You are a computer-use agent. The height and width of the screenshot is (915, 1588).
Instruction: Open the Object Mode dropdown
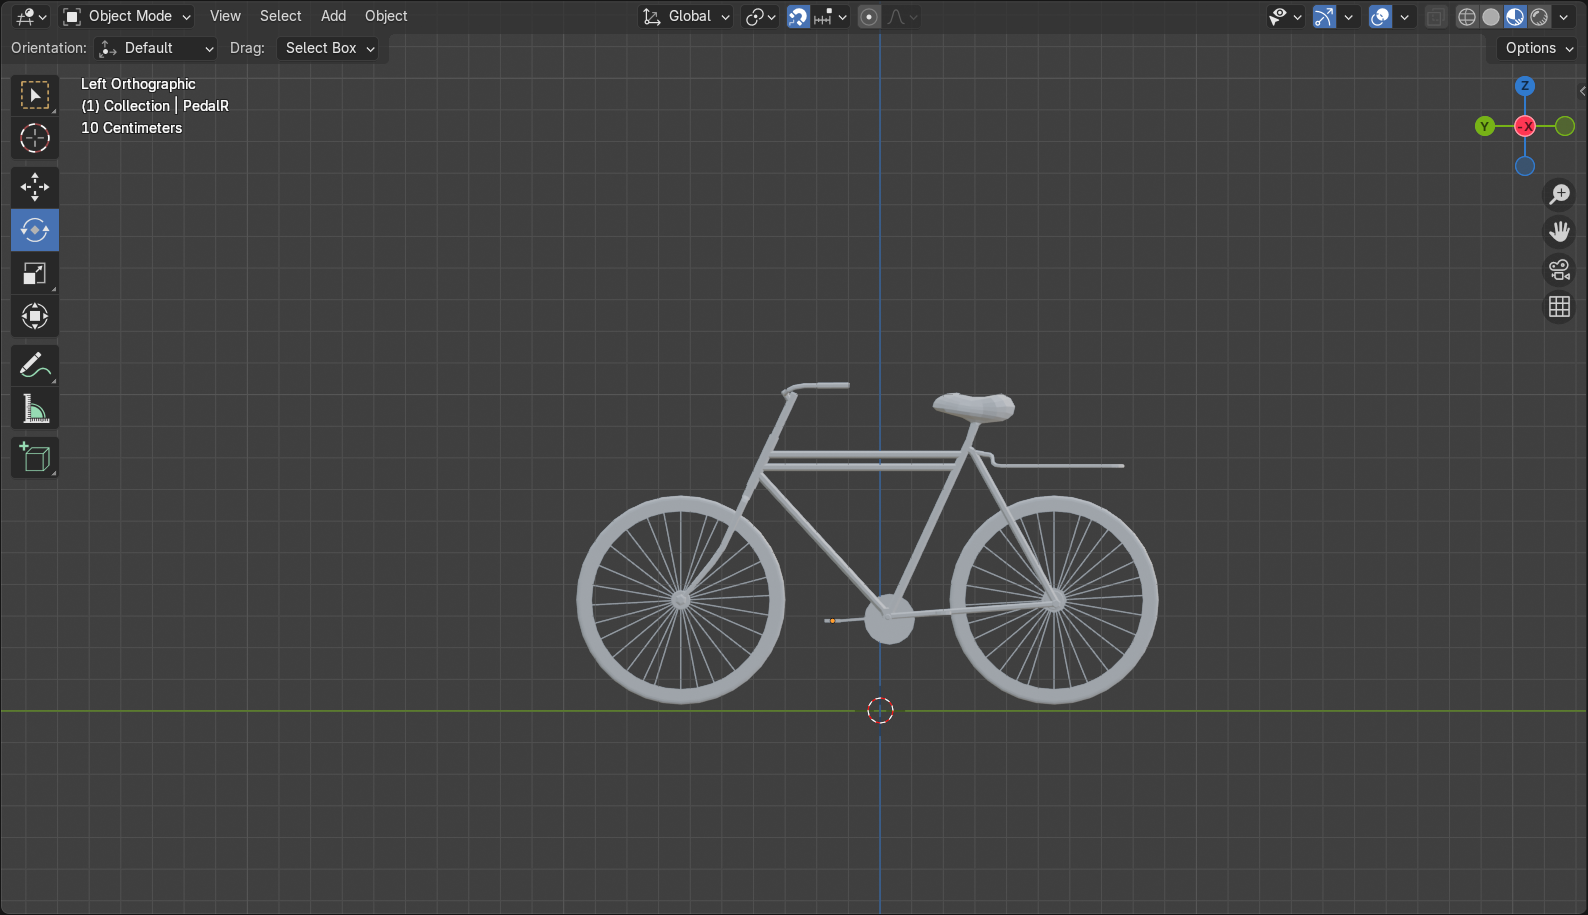pos(126,17)
